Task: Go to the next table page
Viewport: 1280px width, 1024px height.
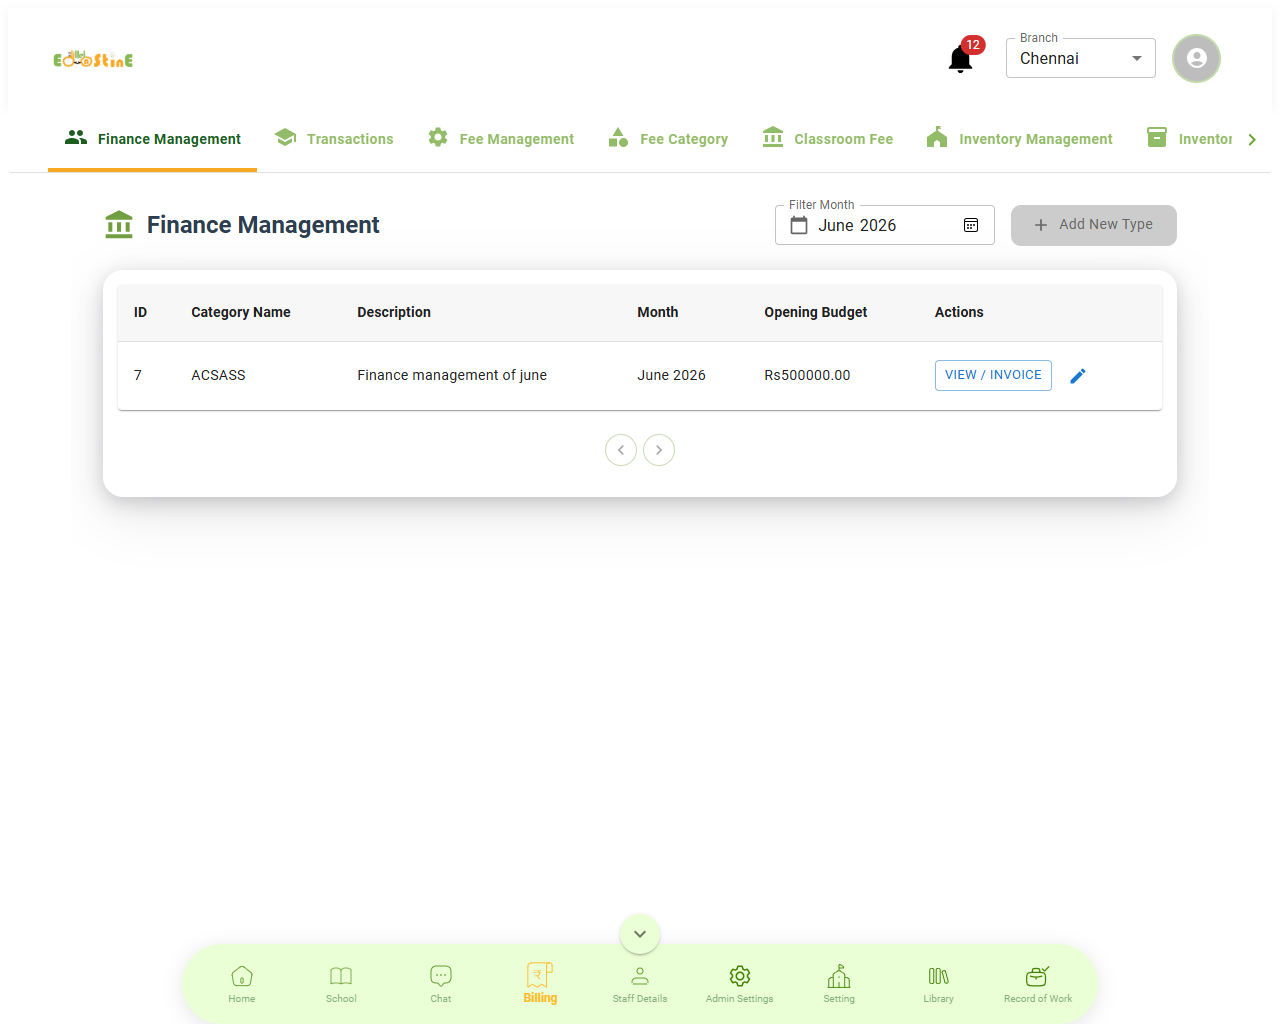Action: (659, 450)
